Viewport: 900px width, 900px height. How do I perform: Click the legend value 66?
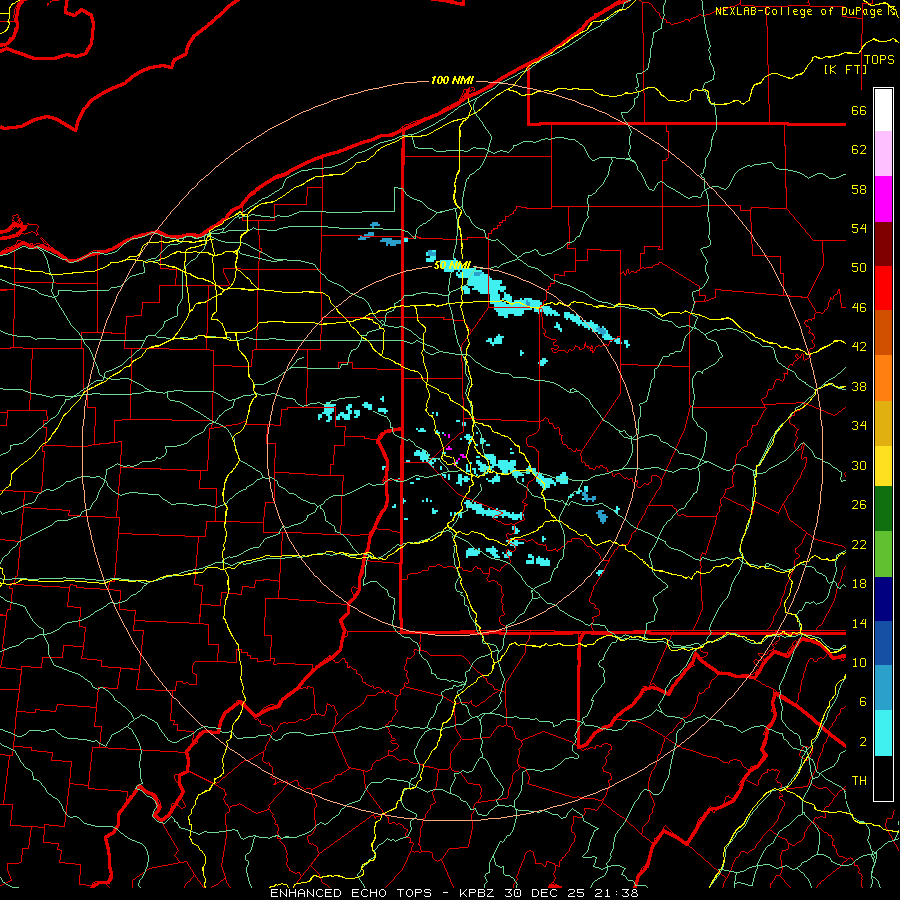click(859, 110)
